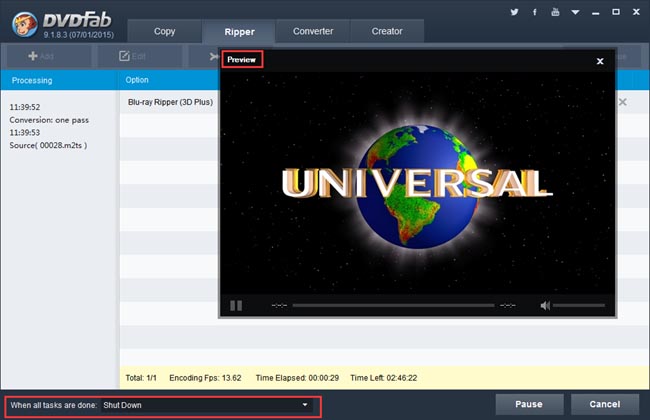Click the preview playback progress bar

click(393, 306)
